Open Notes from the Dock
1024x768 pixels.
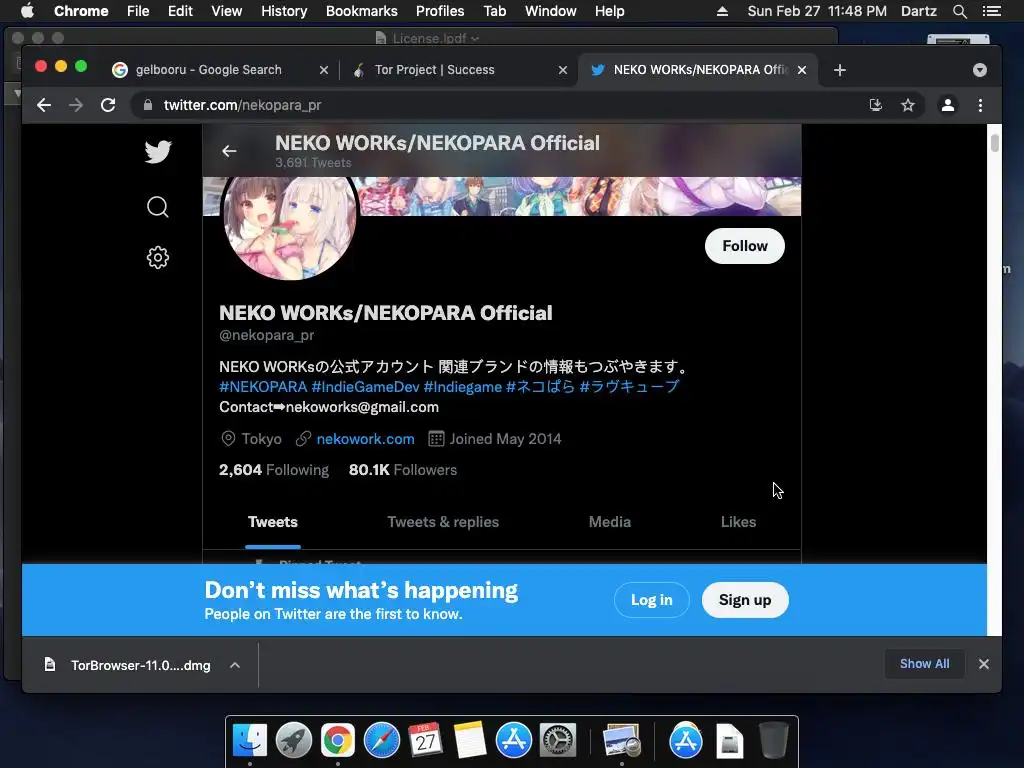coord(470,740)
